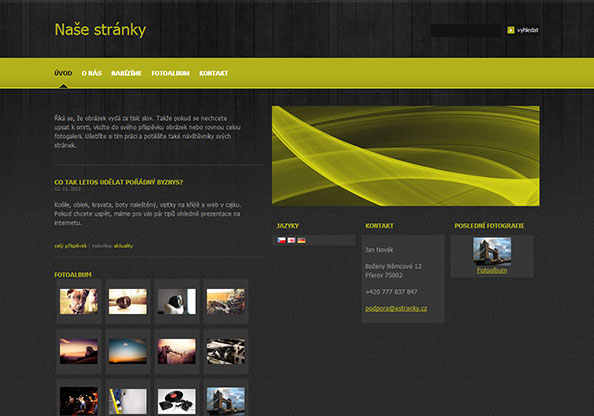
Task: Open the concert crowd photo thumbnail
Action: click(x=79, y=401)
